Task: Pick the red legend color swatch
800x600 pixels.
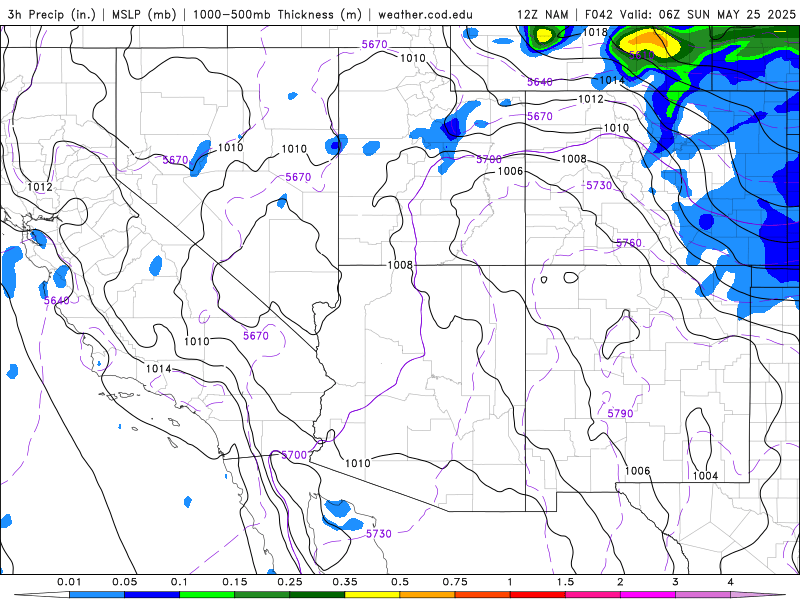Action: [538, 595]
